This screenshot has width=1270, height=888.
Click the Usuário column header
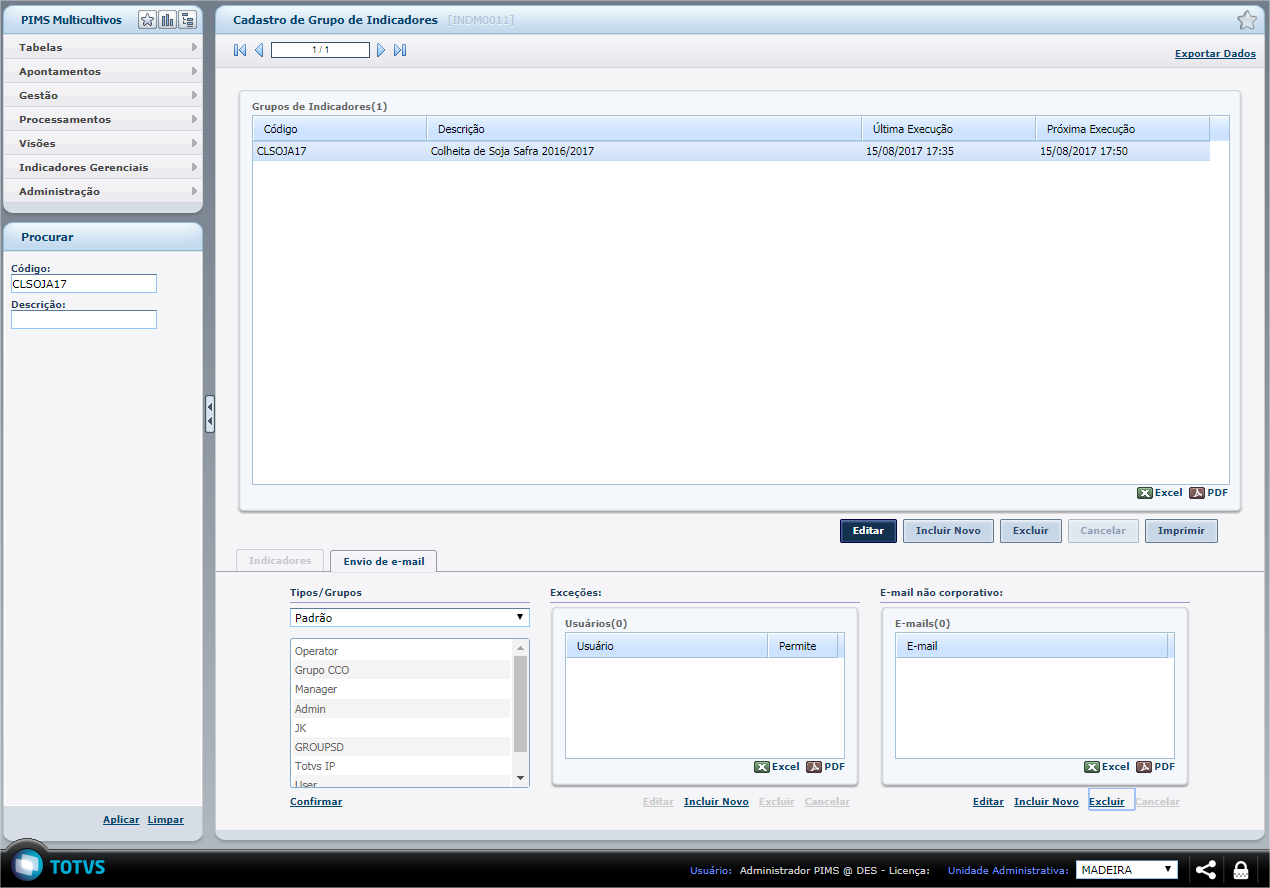(x=666, y=646)
